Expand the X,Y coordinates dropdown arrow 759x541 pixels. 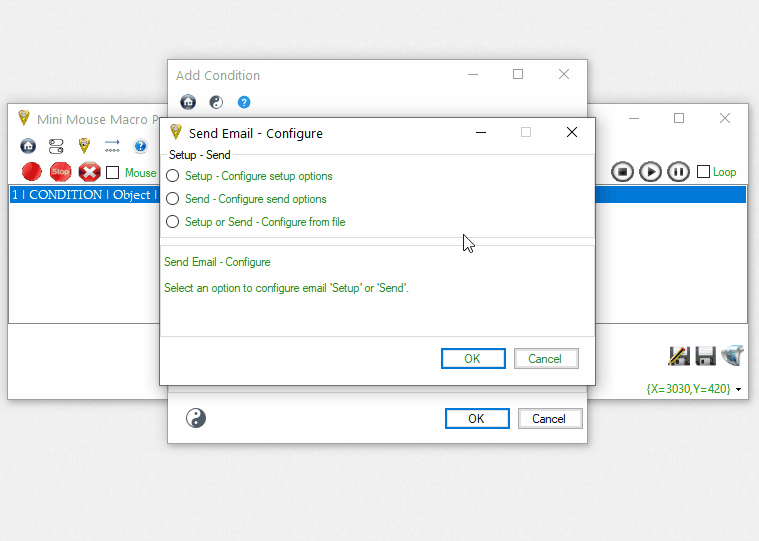[739, 389]
